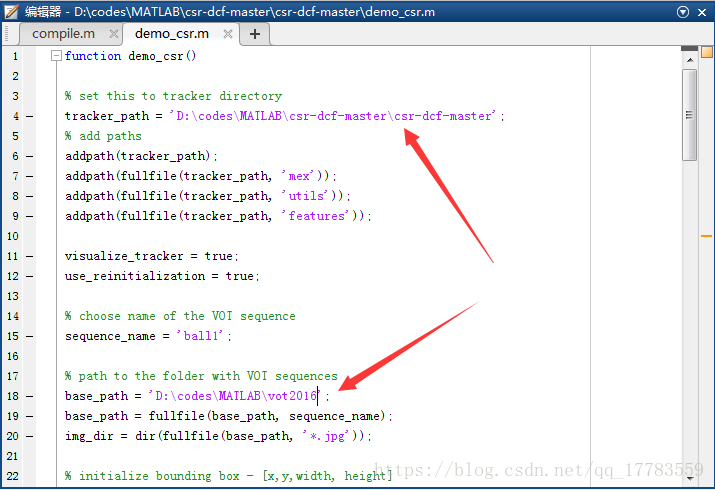This screenshot has width=715, height=490.
Task: Click 'use_reinitialization = true;' line
Action: tap(162, 276)
